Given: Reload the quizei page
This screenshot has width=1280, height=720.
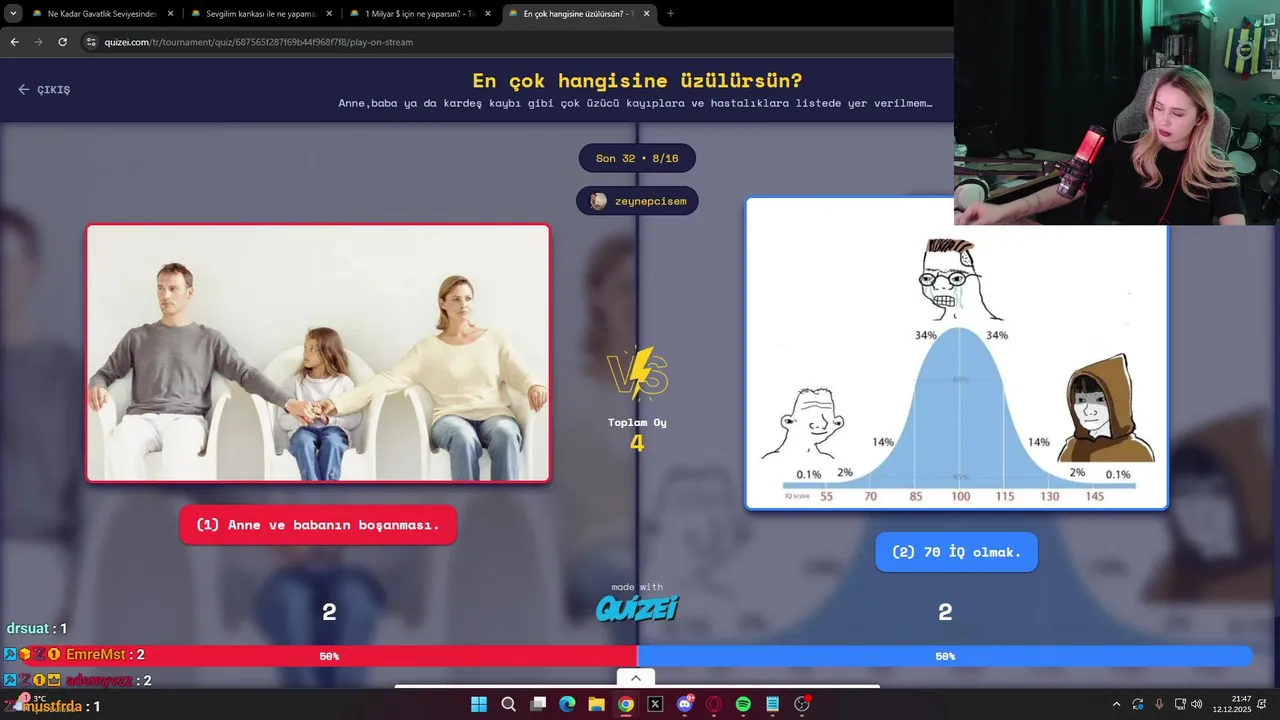Looking at the screenshot, I should (62, 42).
